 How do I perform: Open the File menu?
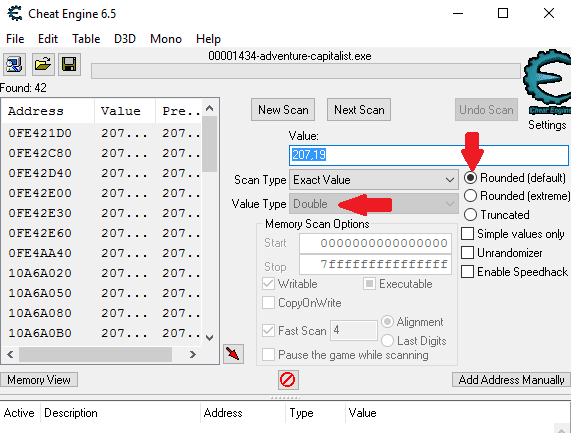coord(15,39)
